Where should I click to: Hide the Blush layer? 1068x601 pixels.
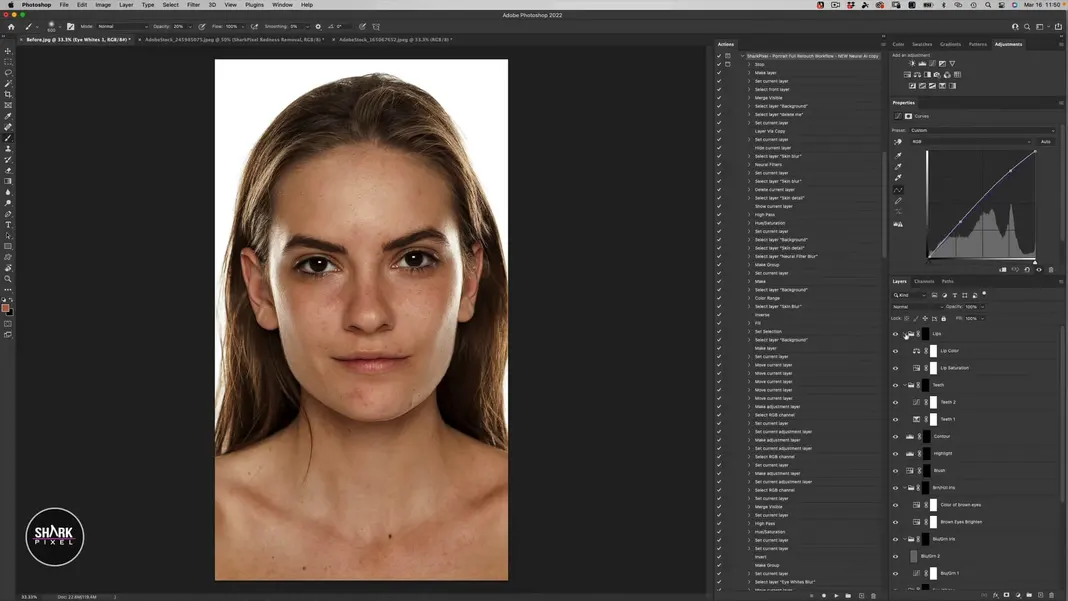pyautogui.click(x=896, y=470)
